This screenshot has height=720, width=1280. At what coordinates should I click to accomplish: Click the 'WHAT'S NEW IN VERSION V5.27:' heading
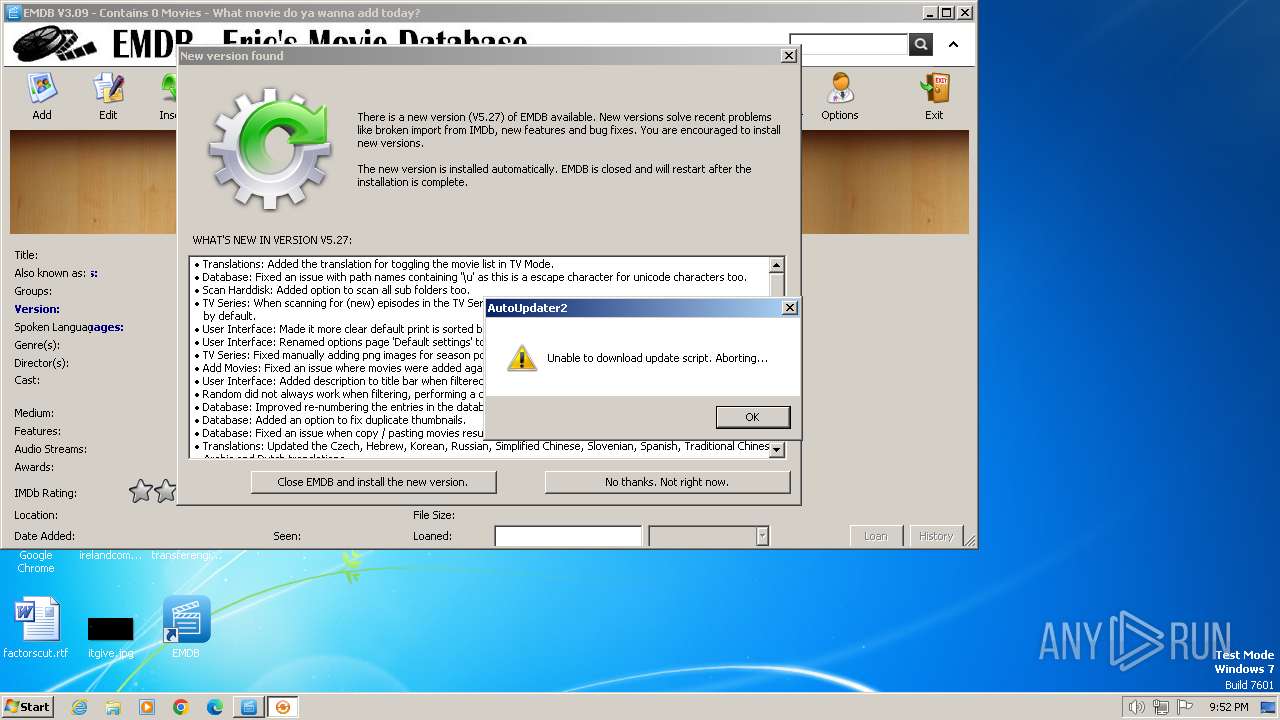click(x=272, y=240)
